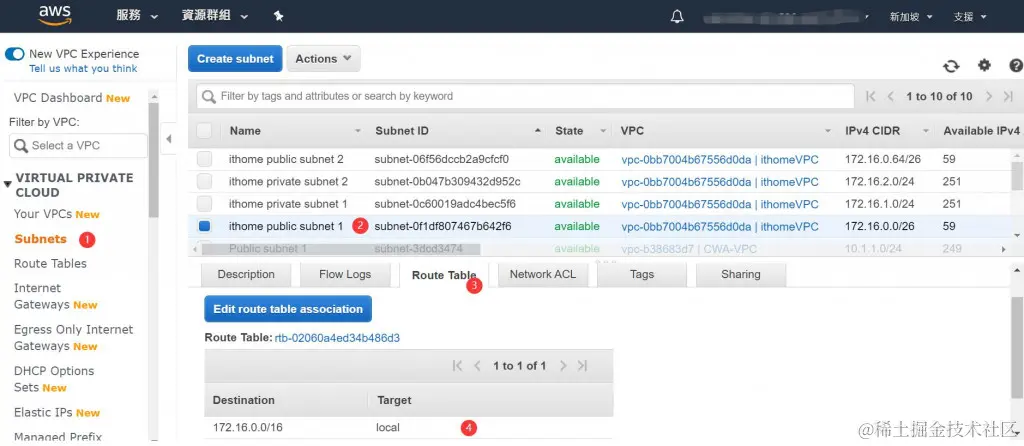Viewport: 1024px width, 446px height.
Task: Open the Tell us what you think link
Action: point(83,69)
